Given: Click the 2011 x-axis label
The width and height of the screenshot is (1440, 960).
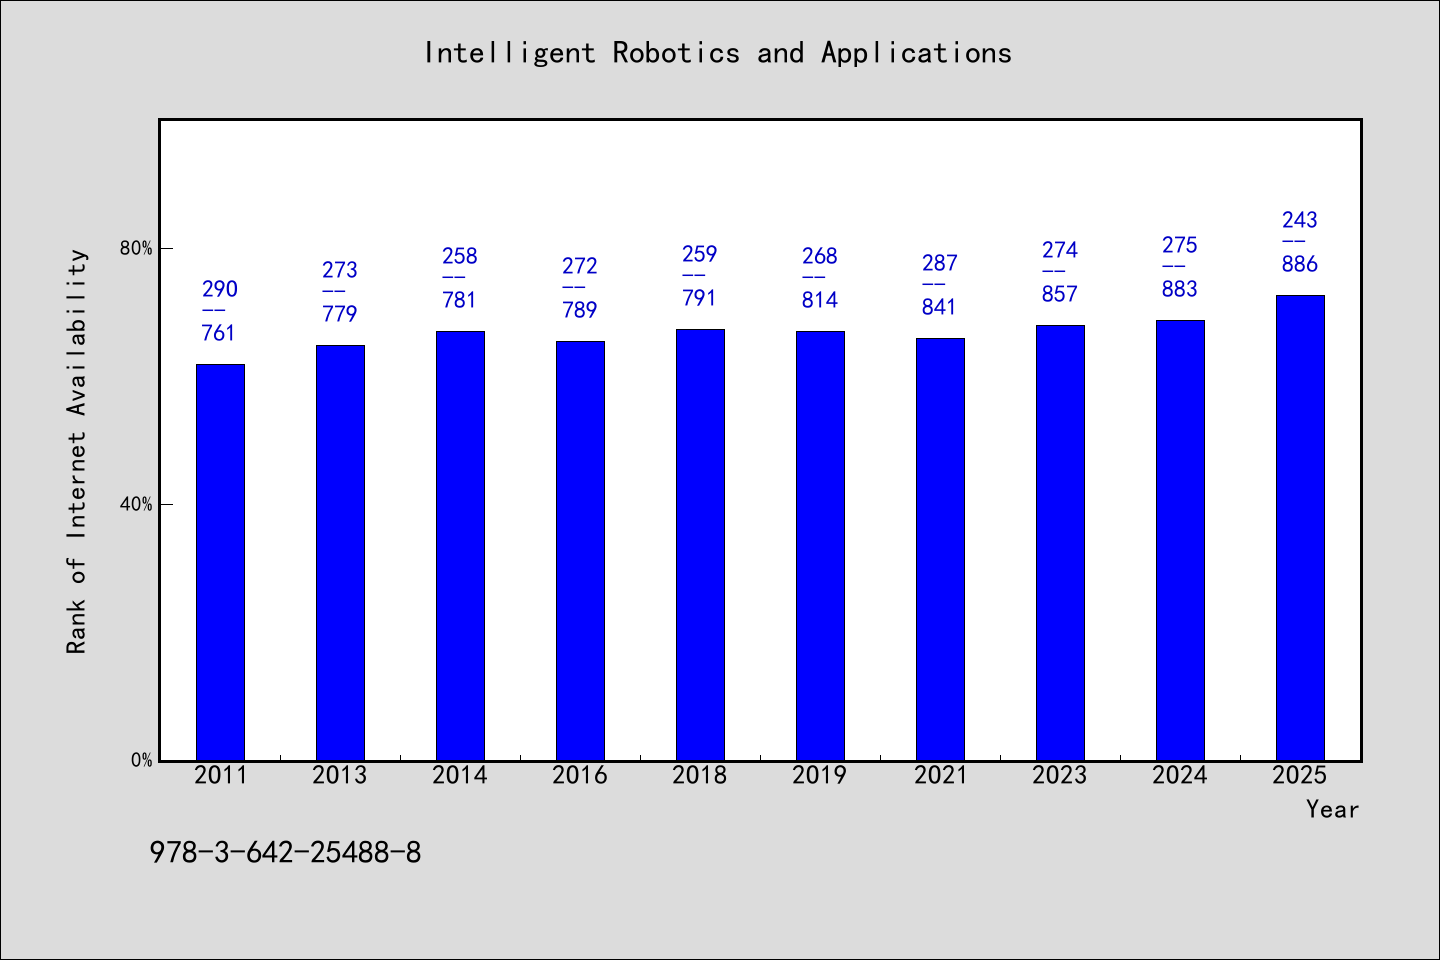Looking at the screenshot, I should tap(220, 775).
